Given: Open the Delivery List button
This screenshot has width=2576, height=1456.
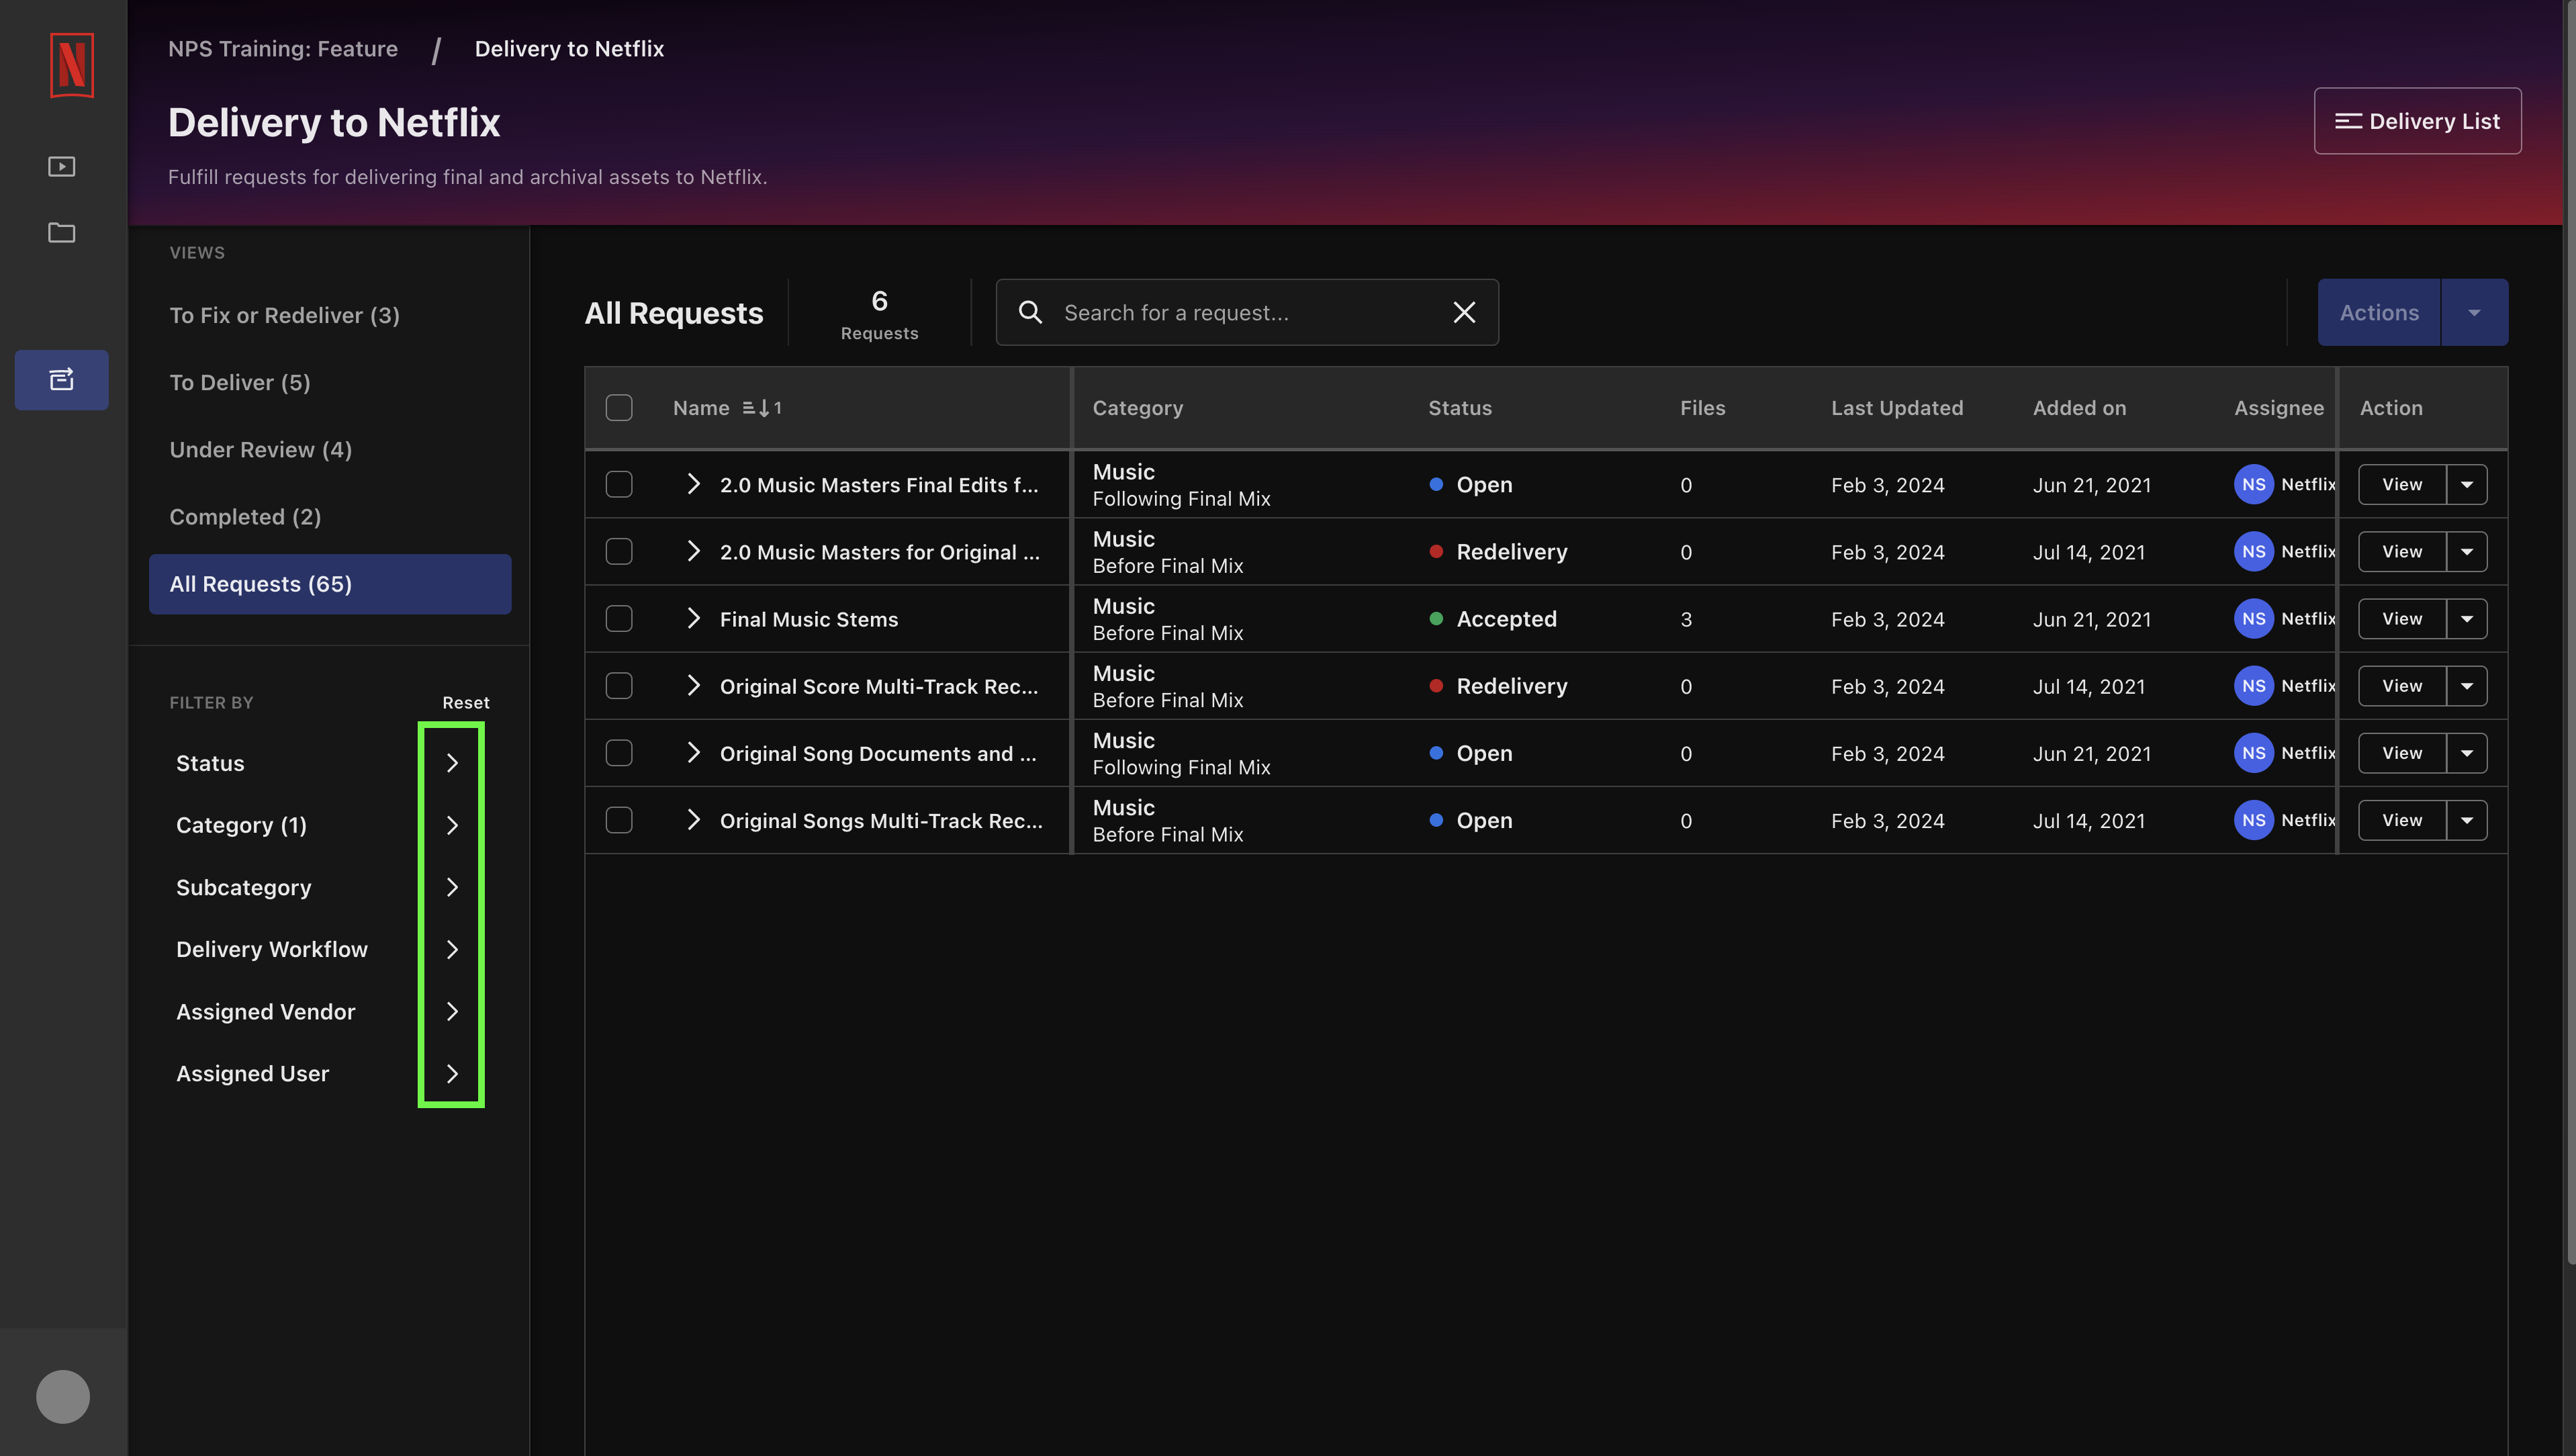Looking at the screenshot, I should pyautogui.click(x=2417, y=121).
